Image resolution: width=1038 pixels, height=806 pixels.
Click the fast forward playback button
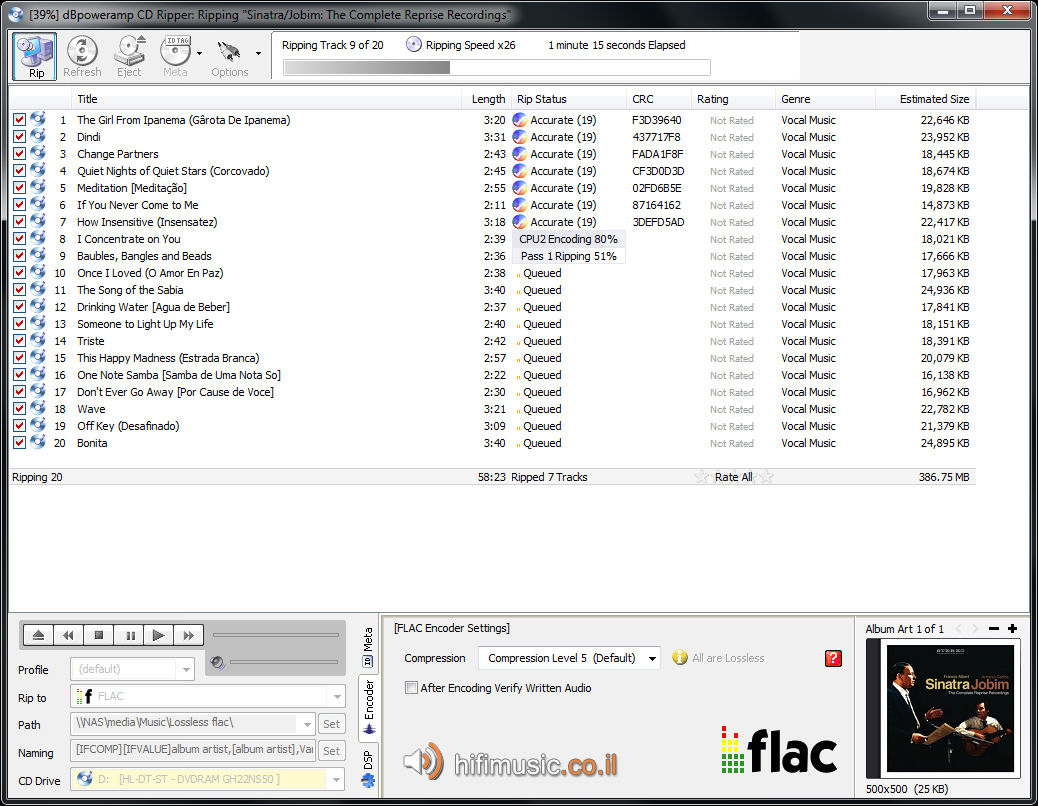(189, 635)
